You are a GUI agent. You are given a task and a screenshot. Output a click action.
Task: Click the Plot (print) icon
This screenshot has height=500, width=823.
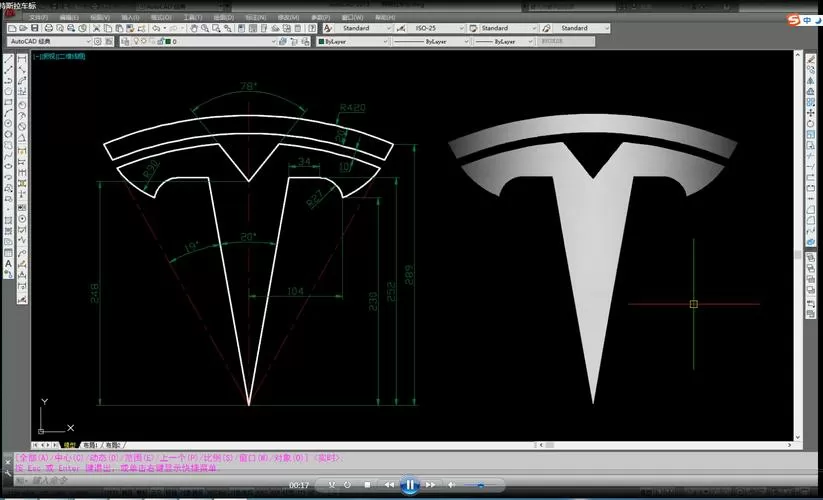(49, 28)
